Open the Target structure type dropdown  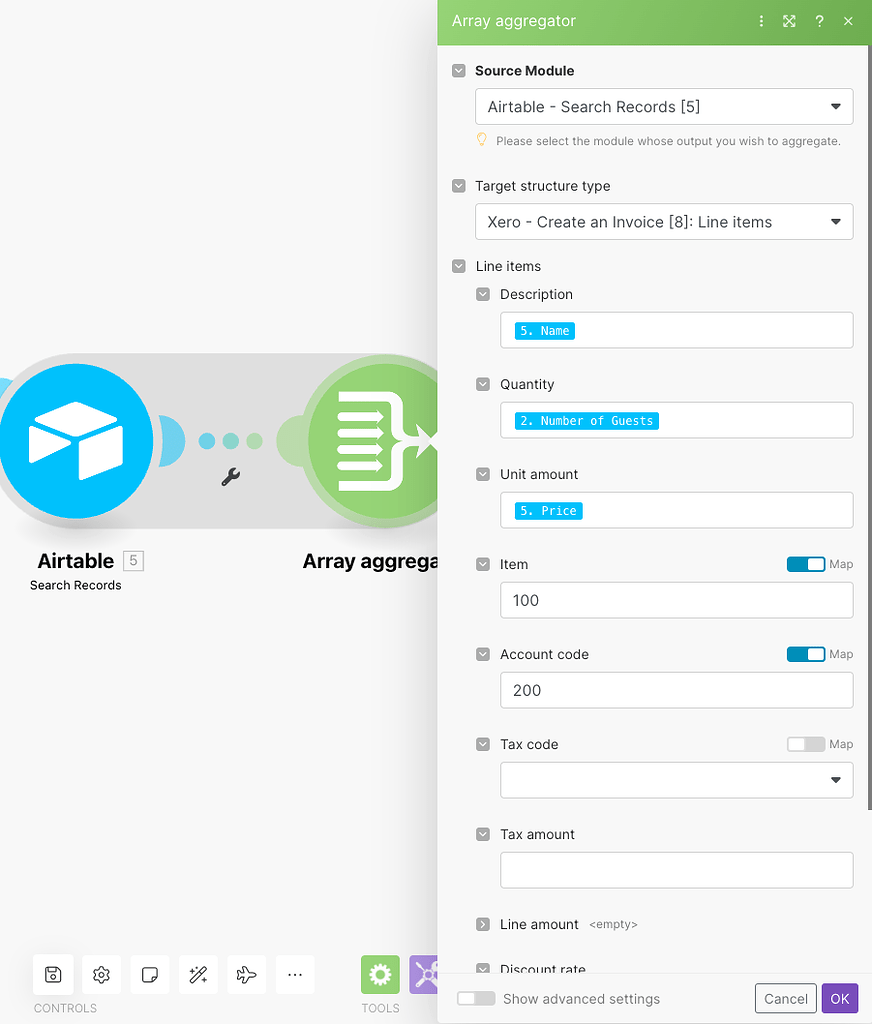coord(664,222)
